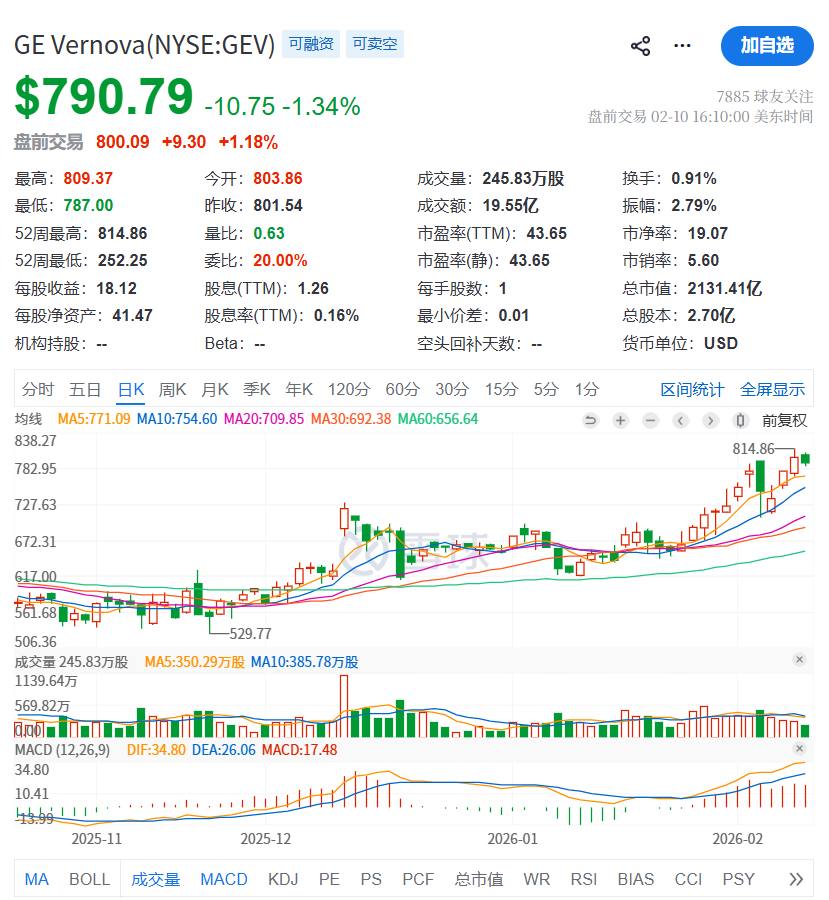Click the 529.77 low marker on chart
The width and height of the screenshot is (829, 900).
click(250, 634)
